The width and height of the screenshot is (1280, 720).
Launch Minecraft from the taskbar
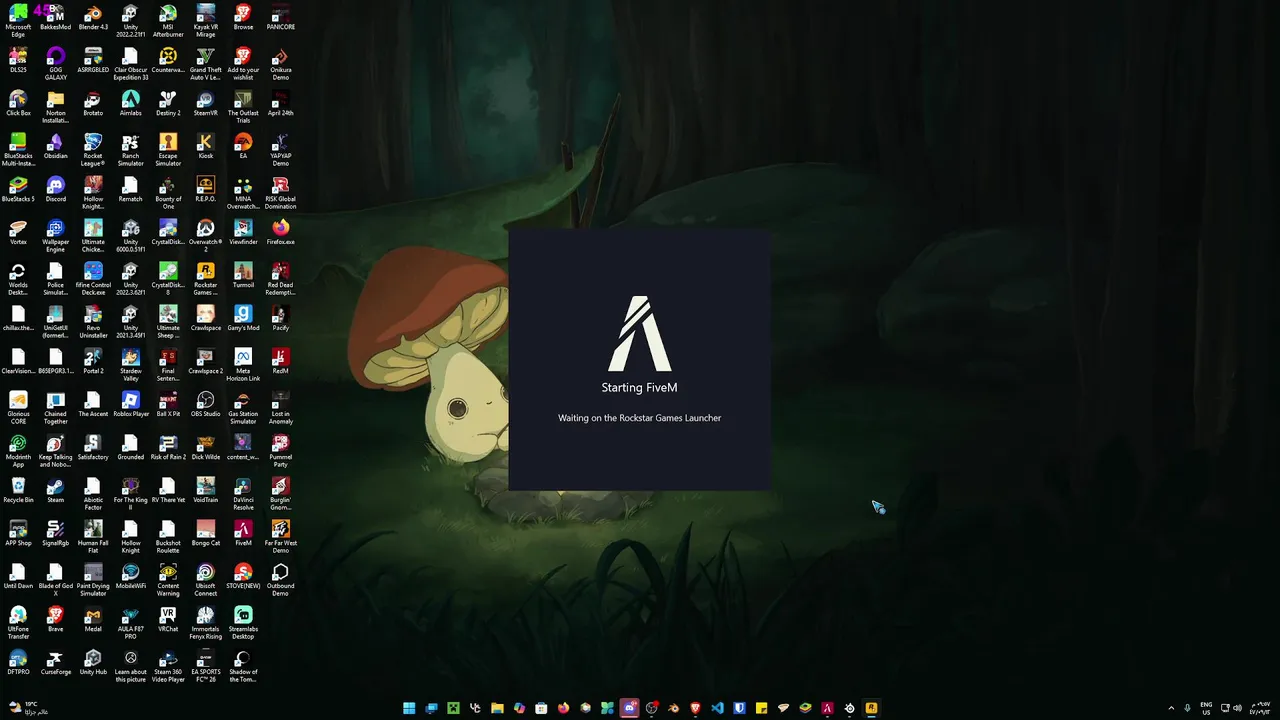pyautogui.click(x=453, y=708)
